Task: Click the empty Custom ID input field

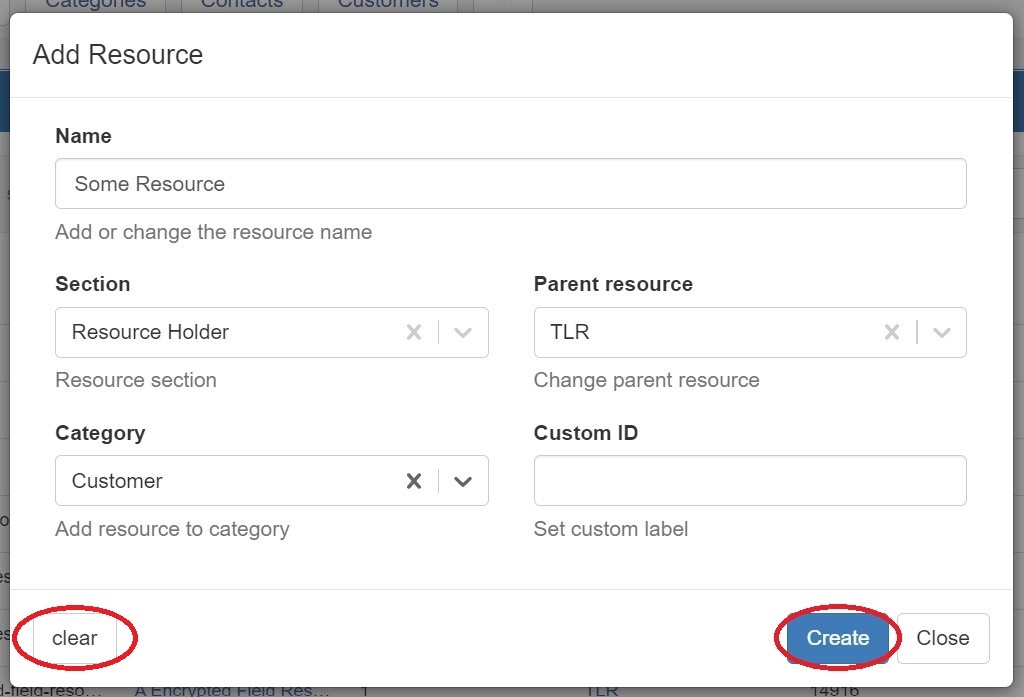Action: 750,481
